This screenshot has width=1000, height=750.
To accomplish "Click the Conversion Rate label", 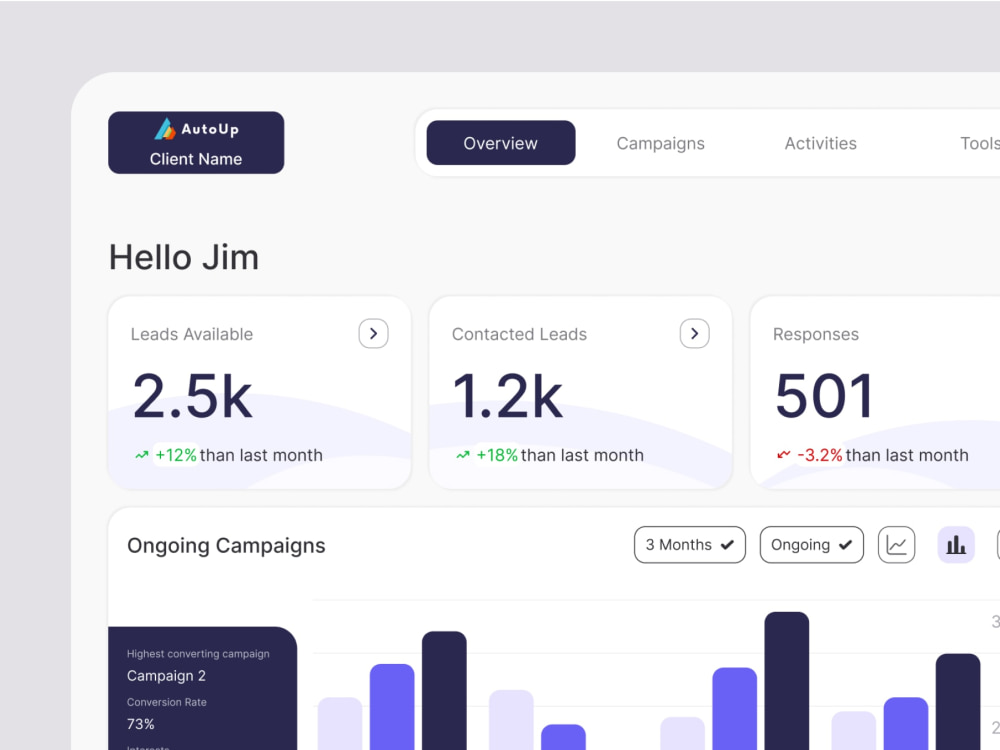I will click(166, 702).
